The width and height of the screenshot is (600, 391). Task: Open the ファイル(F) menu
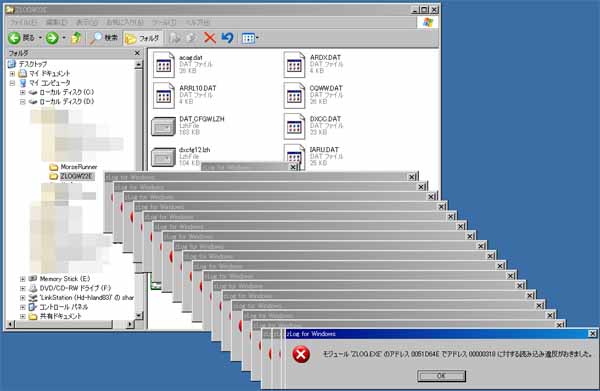pyautogui.click(x=23, y=23)
